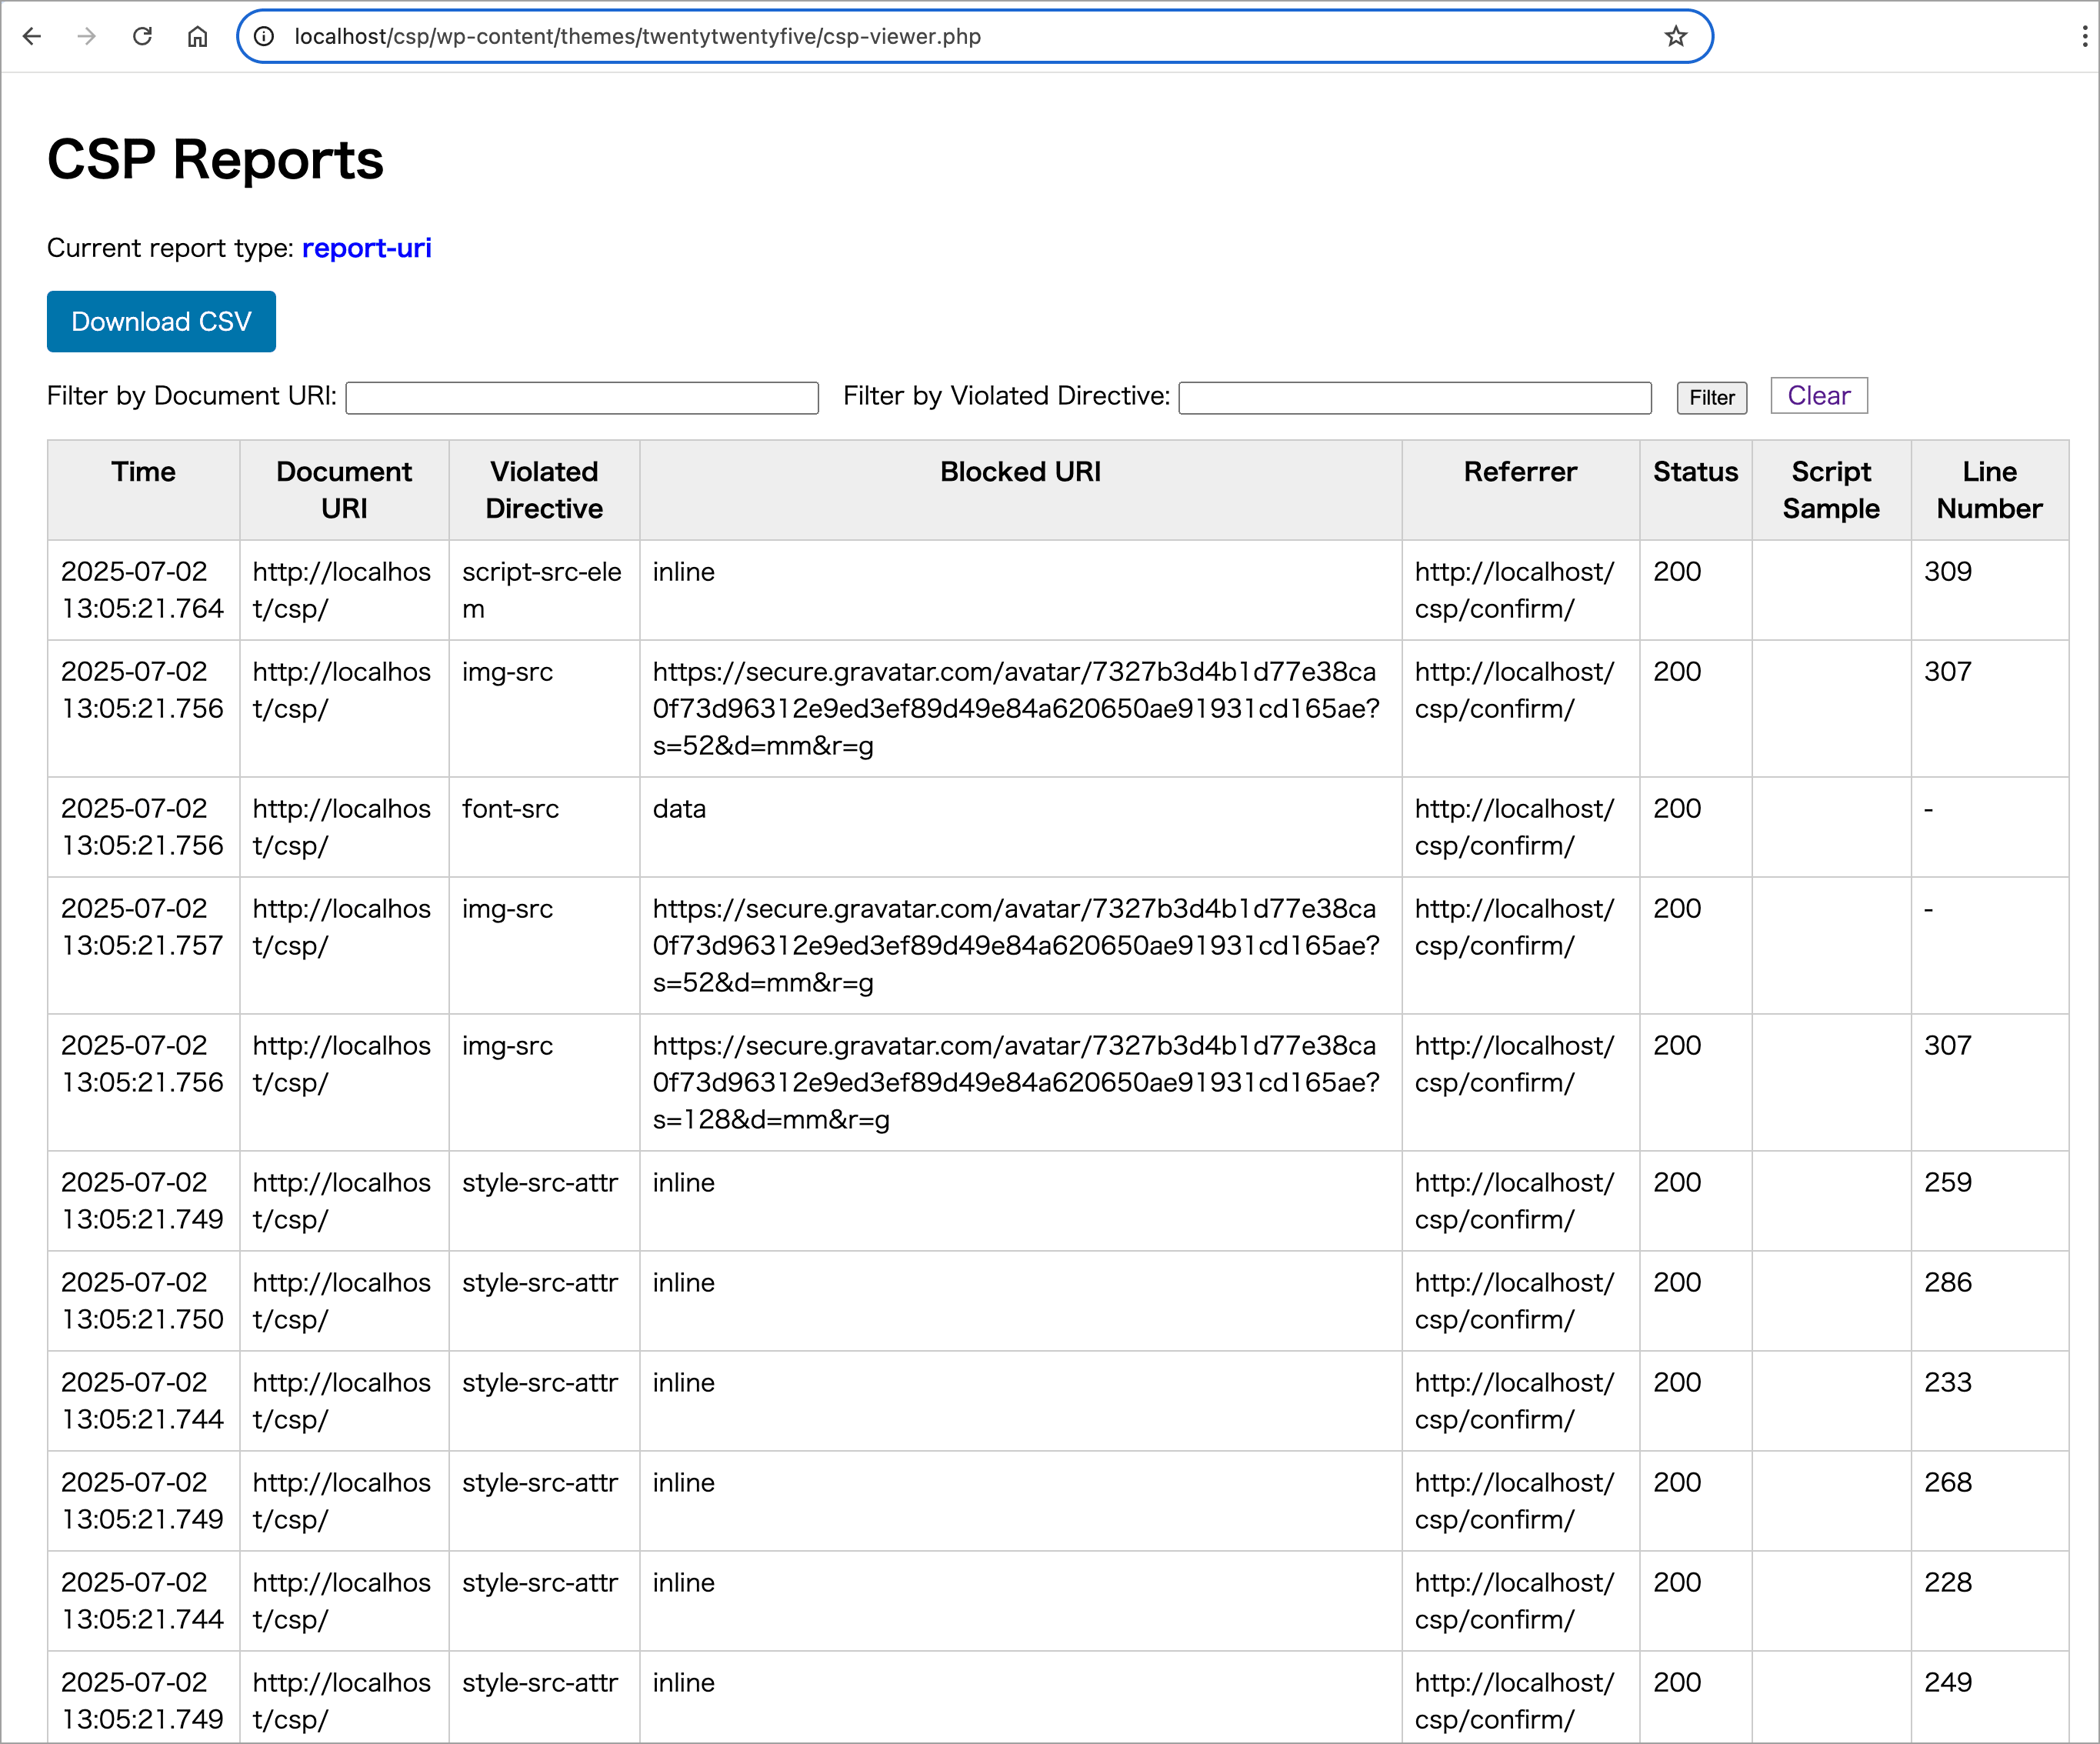Click line number 268 cell
Viewport: 2100px width, 1744px height.
pyautogui.click(x=1990, y=1501)
